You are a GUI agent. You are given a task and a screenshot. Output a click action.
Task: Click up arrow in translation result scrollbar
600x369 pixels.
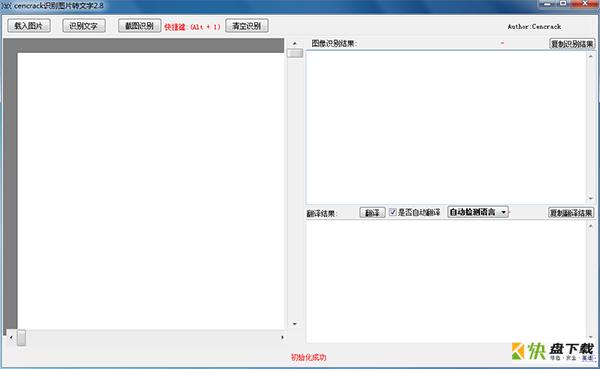click(x=591, y=226)
